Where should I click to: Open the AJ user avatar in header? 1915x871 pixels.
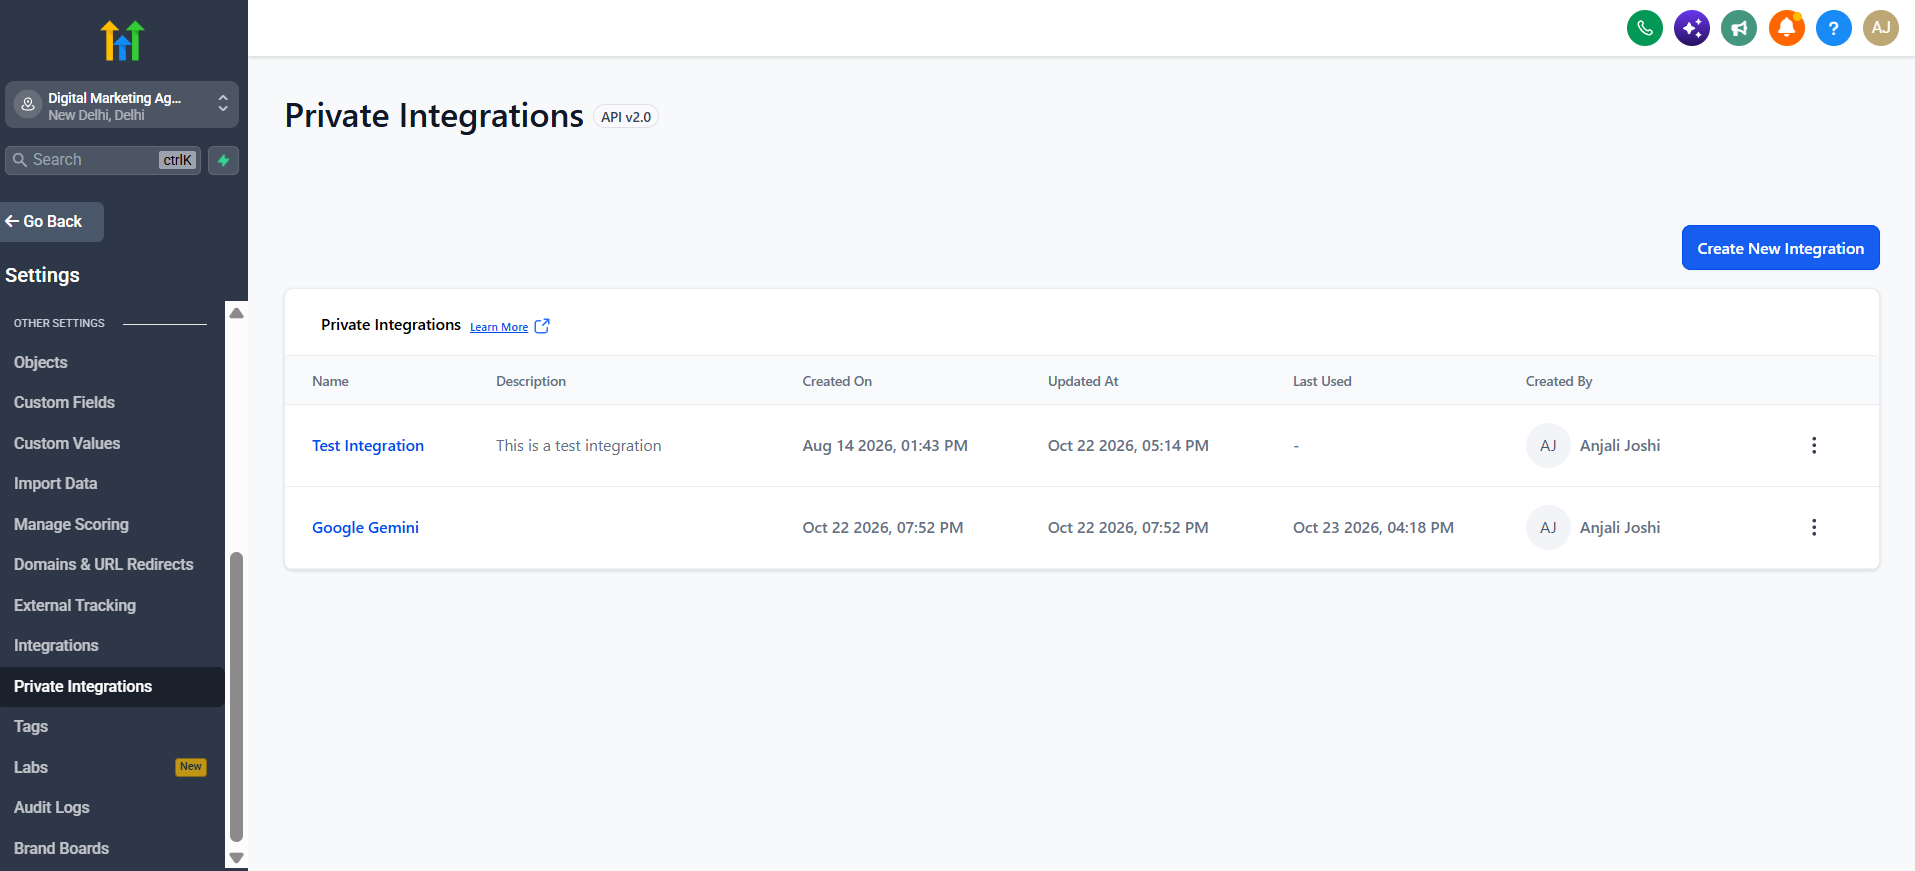pos(1881,28)
